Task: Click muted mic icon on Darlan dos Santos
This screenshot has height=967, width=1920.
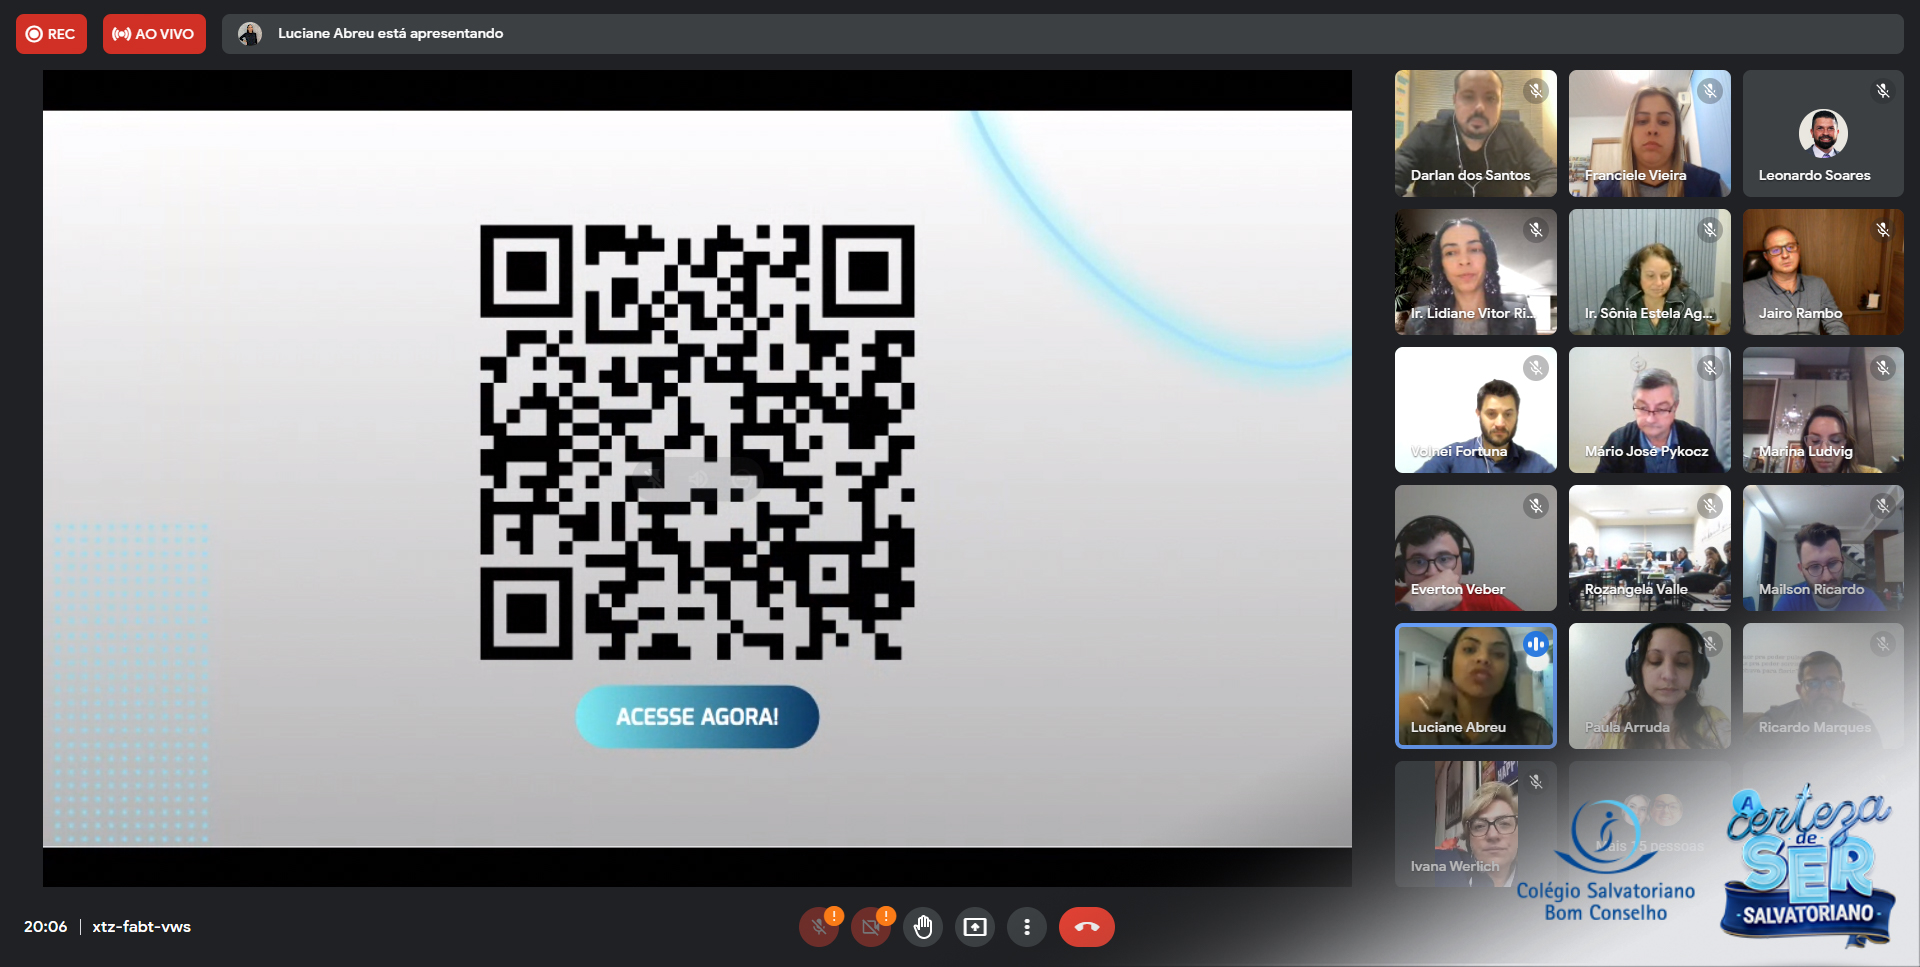Action: pos(1536,91)
